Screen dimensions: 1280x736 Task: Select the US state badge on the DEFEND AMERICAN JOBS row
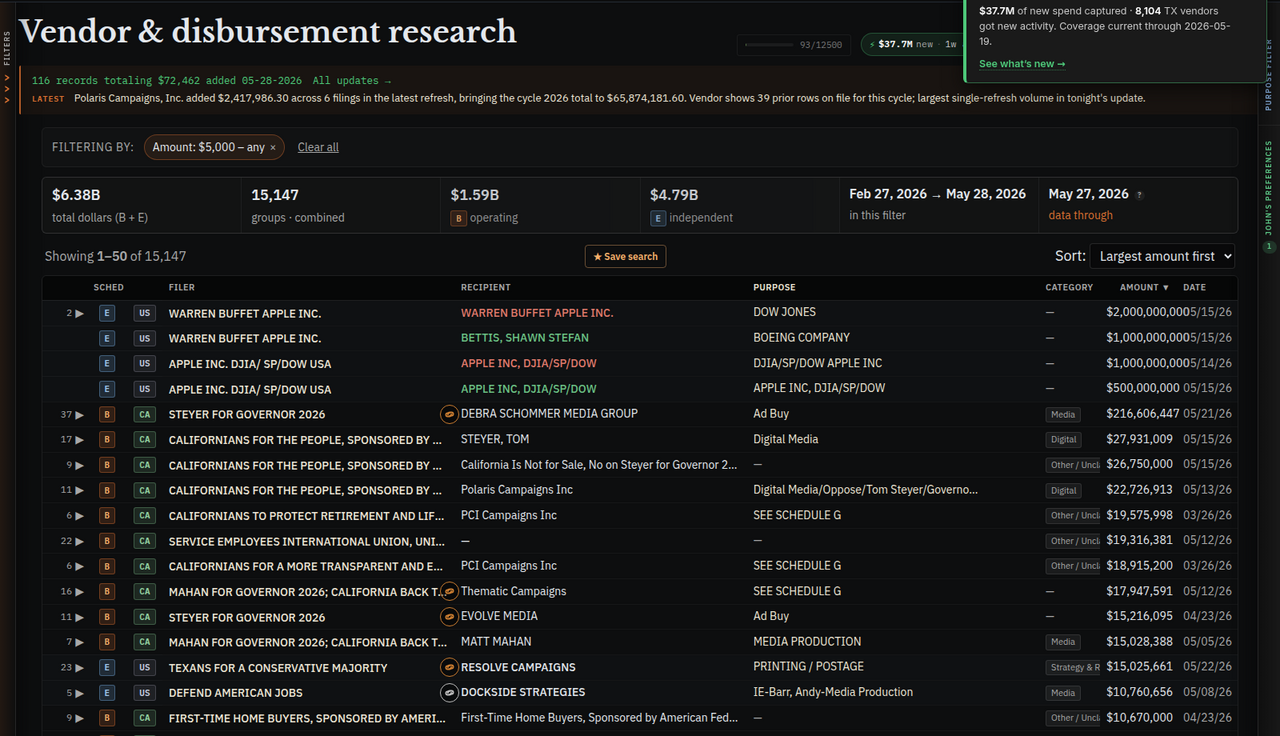tap(145, 693)
